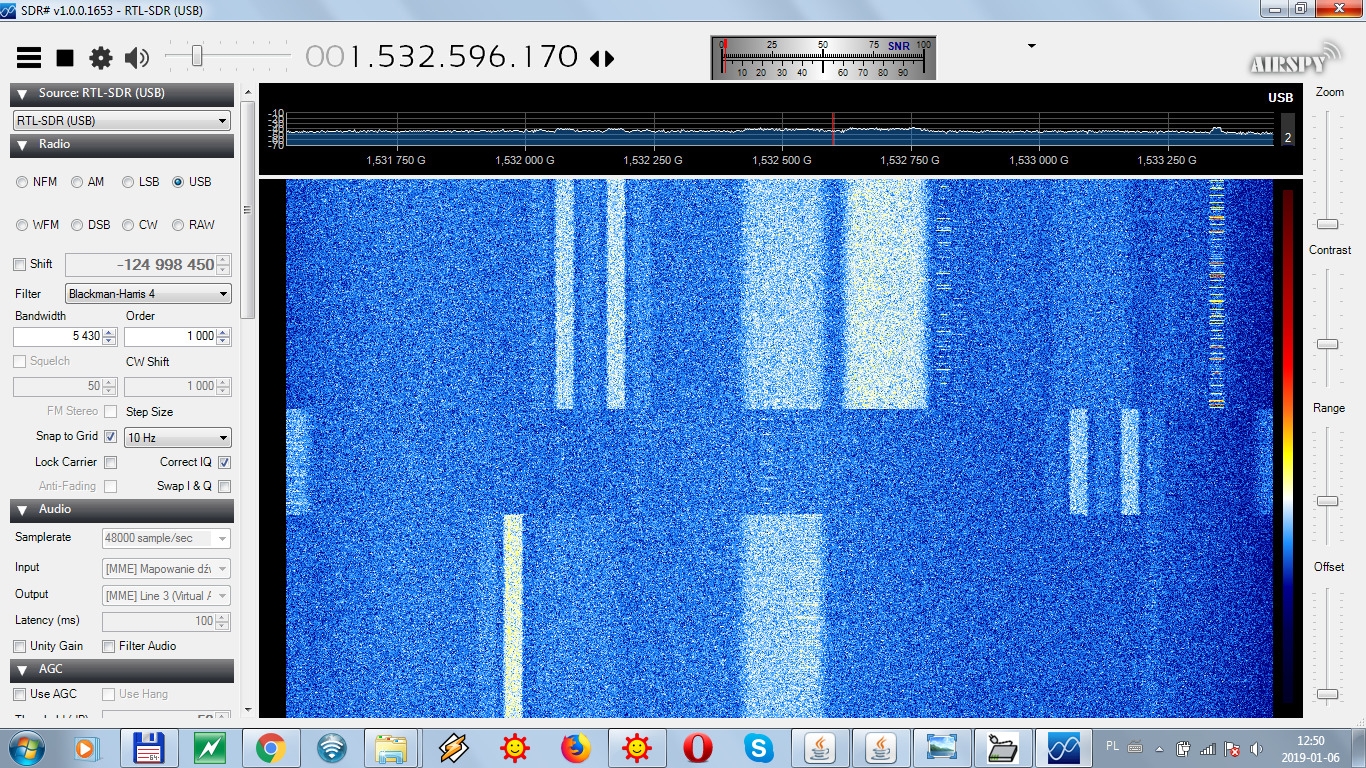Uncheck the Correct IQ checkbox

tap(224, 463)
